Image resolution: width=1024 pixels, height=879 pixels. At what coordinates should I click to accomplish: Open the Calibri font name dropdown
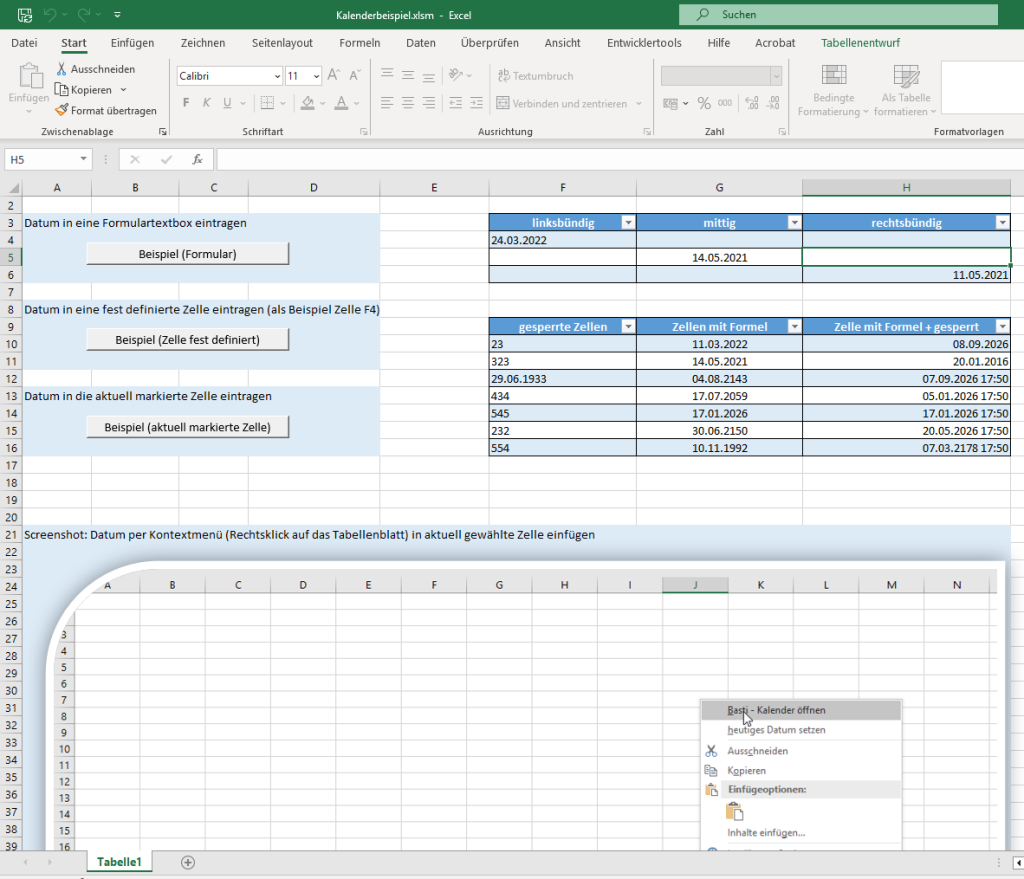pyautogui.click(x=277, y=76)
